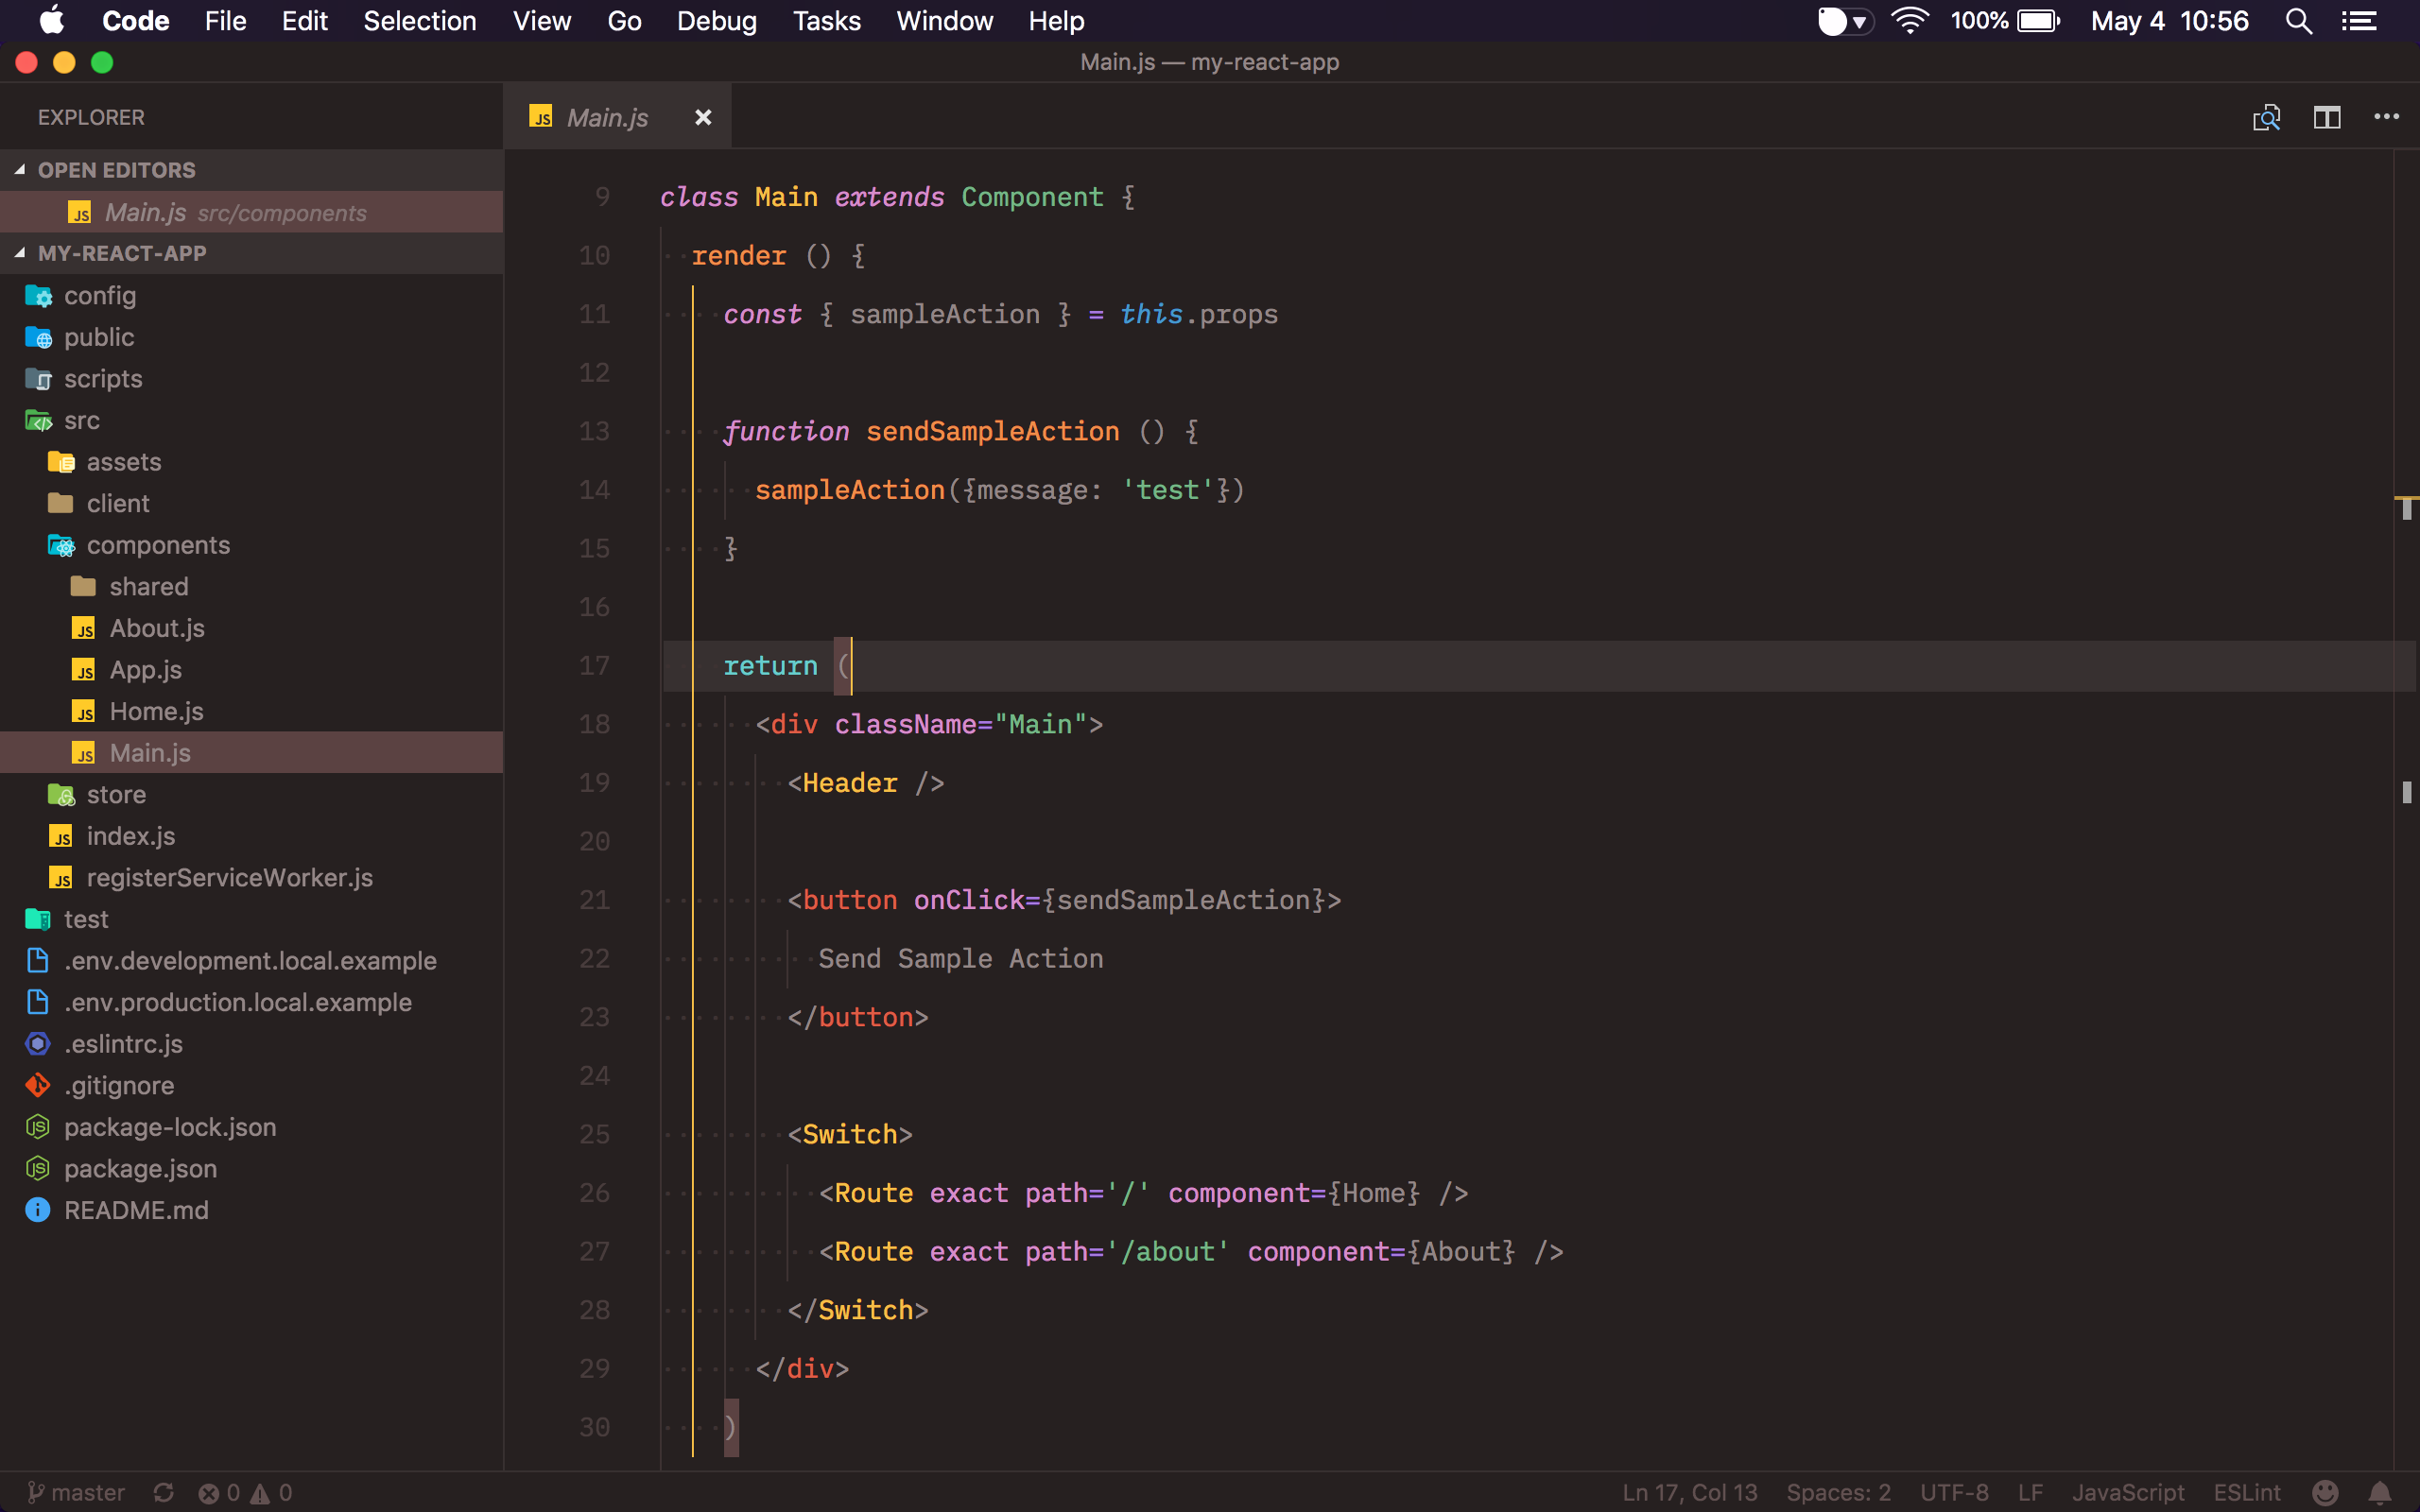Viewport: 2420px width, 1512px height.
Task: Click the sync changes icon in status bar
Action: (164, 1492)
